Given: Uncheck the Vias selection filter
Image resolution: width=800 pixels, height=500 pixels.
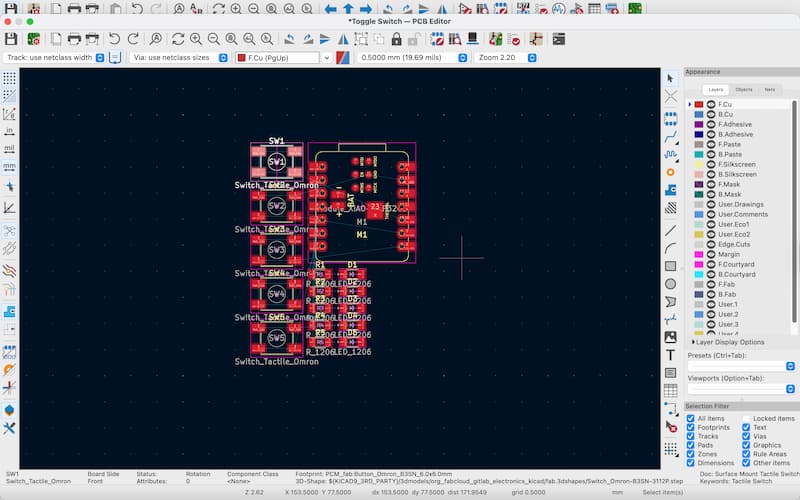Looking at the screenshot, I should pos(744,437).
